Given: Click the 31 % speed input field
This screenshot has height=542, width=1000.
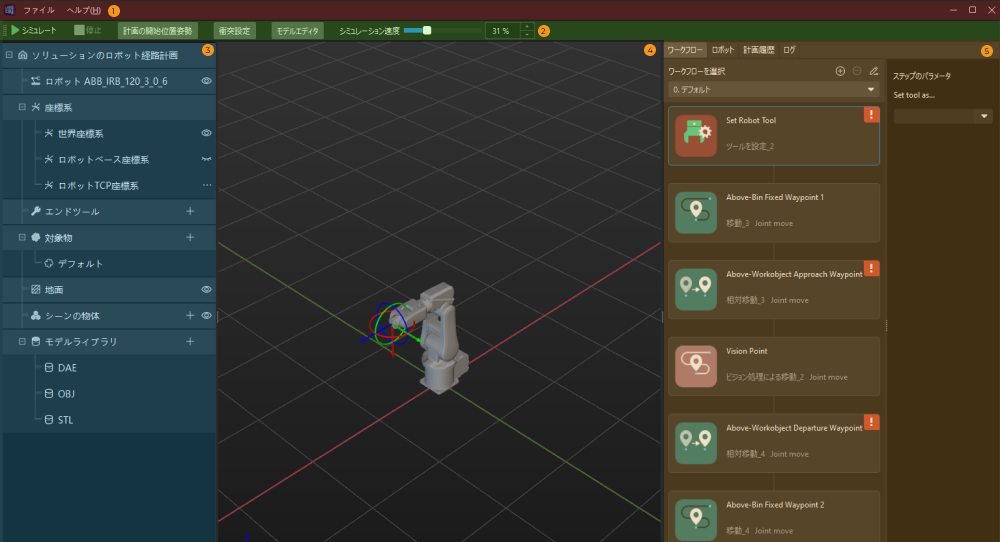Looking at the screenshot, I should tap(502, 31).
